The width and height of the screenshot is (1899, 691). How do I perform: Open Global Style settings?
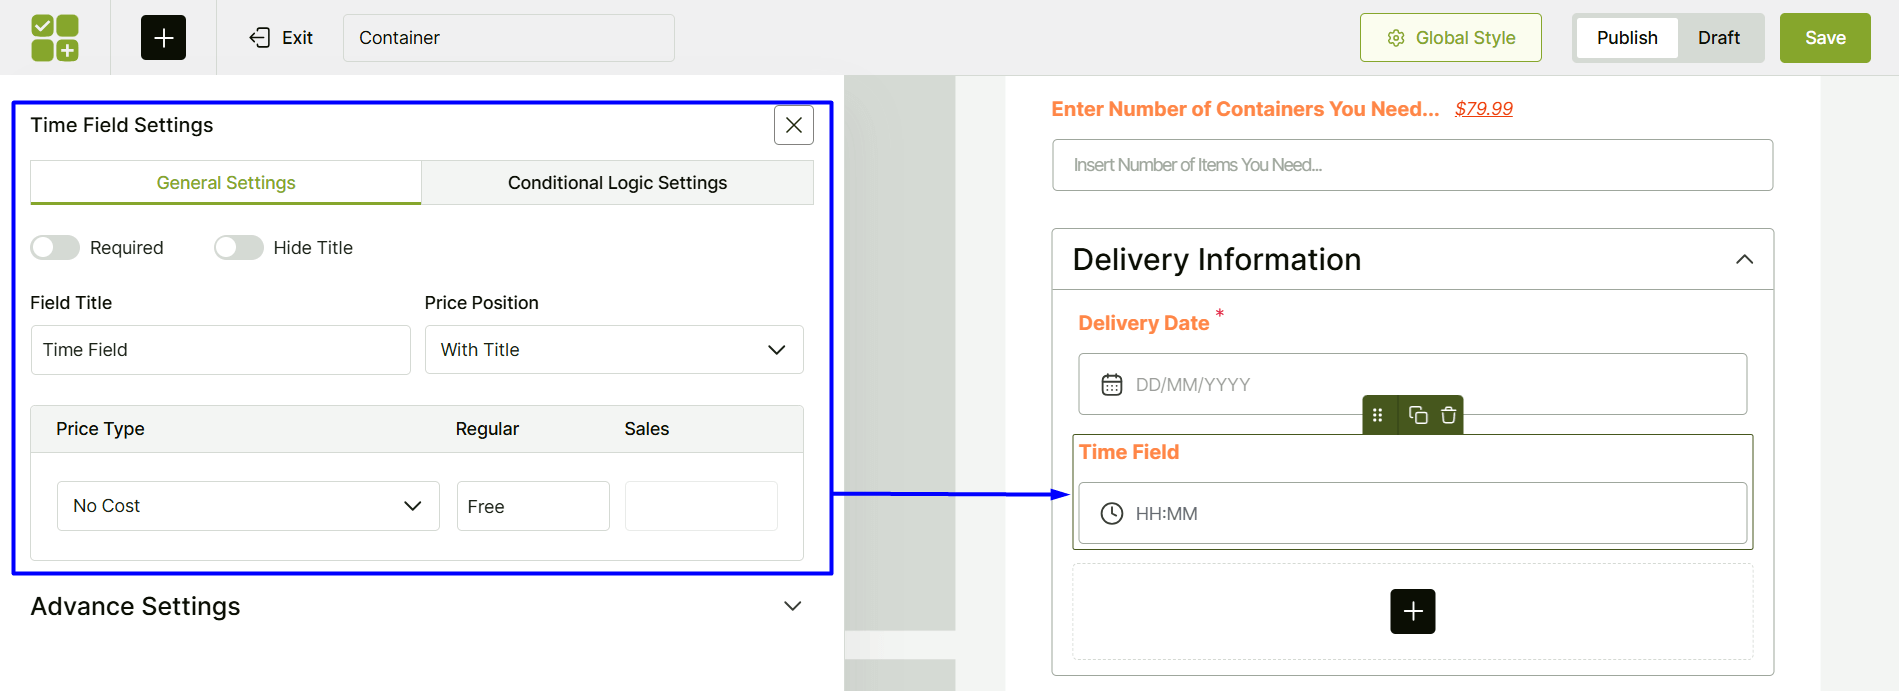pyautogui.click(x=1450, y=38)
